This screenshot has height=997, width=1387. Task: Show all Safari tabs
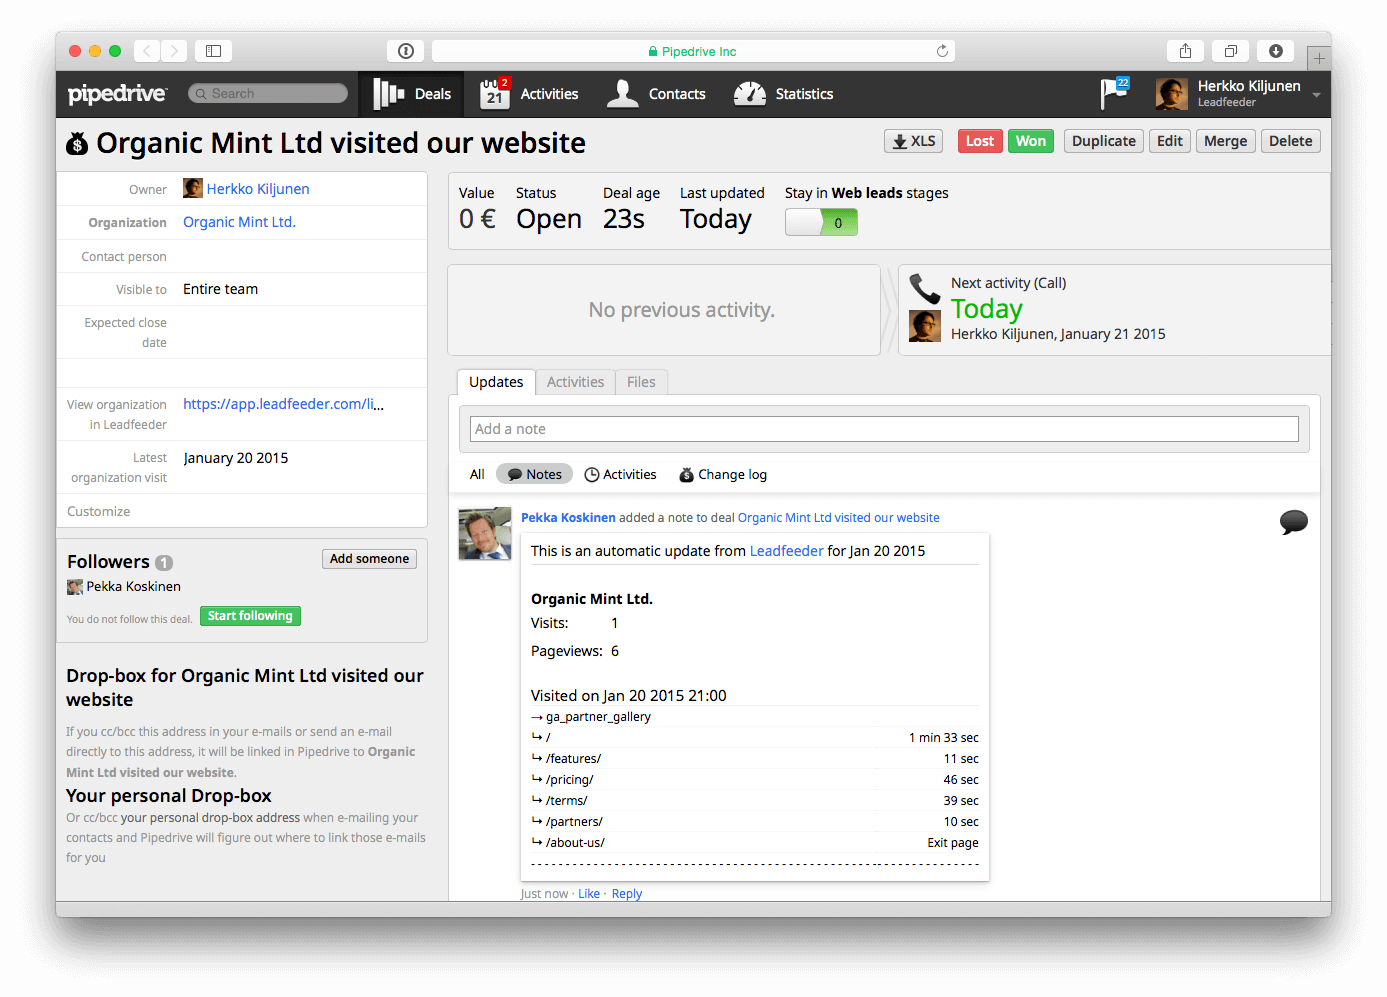(x=1231, y=51)
